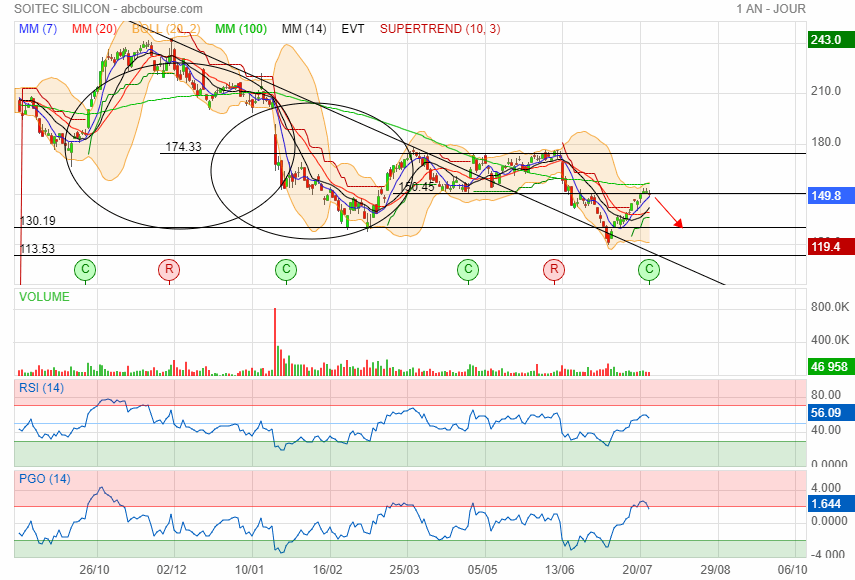Open the red R marker near 13/06
The height and width of the screenshot is (580, 855).
553,269
